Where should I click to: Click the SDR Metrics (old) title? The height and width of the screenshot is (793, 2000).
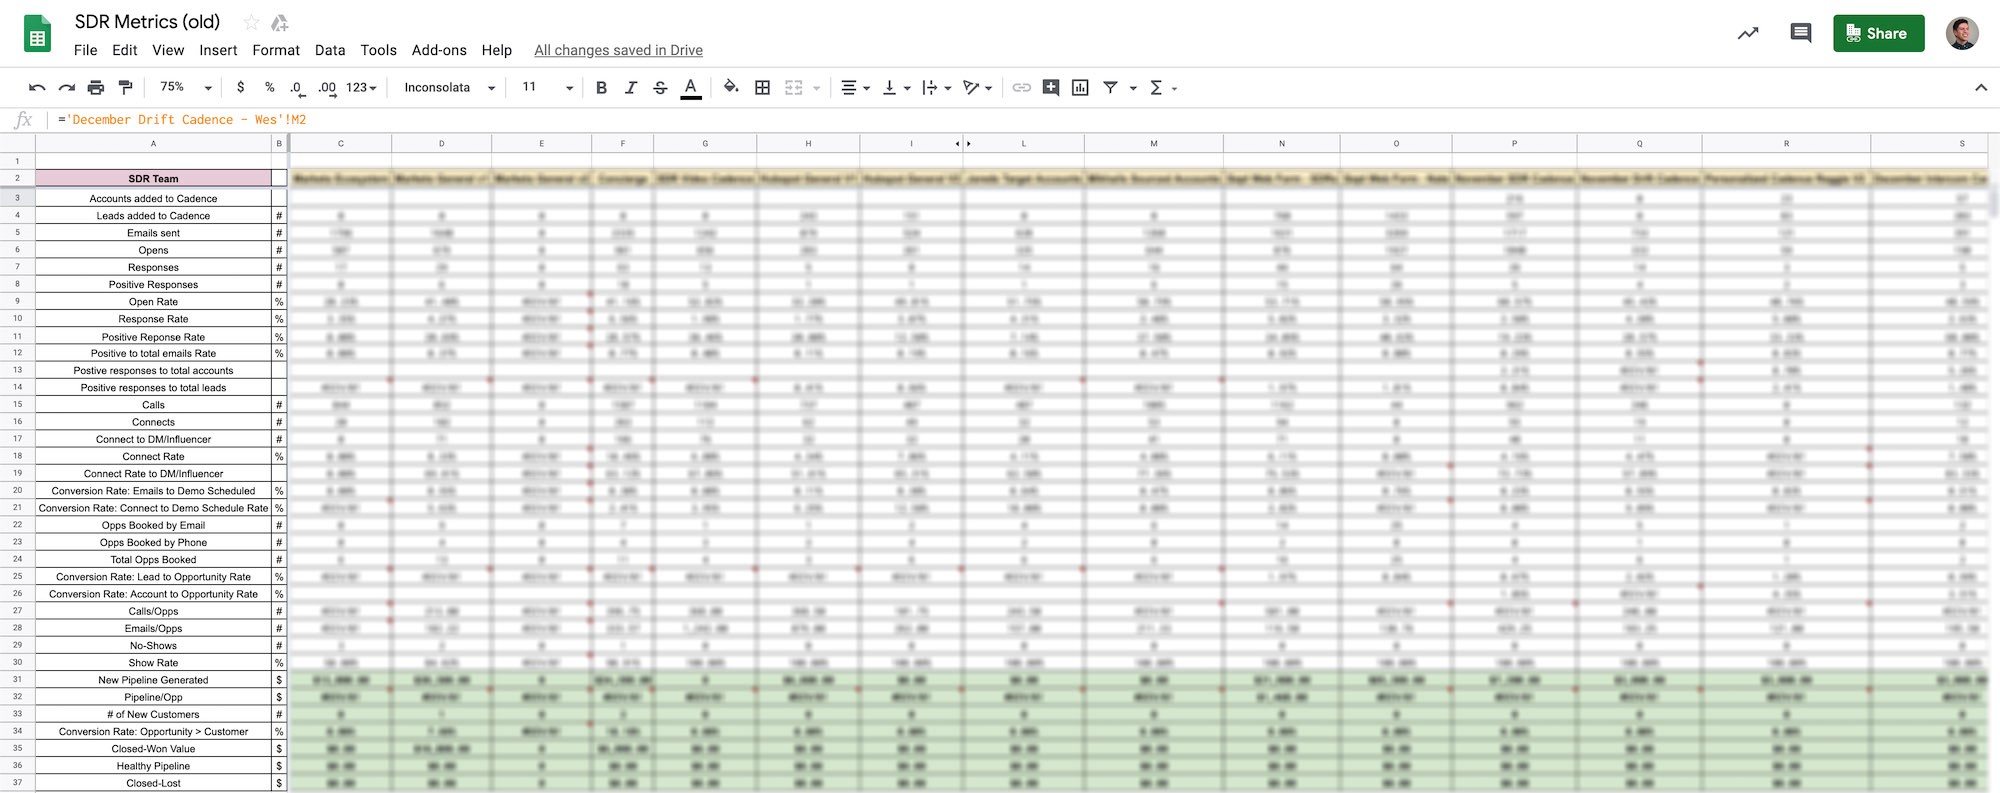(147, 22)
